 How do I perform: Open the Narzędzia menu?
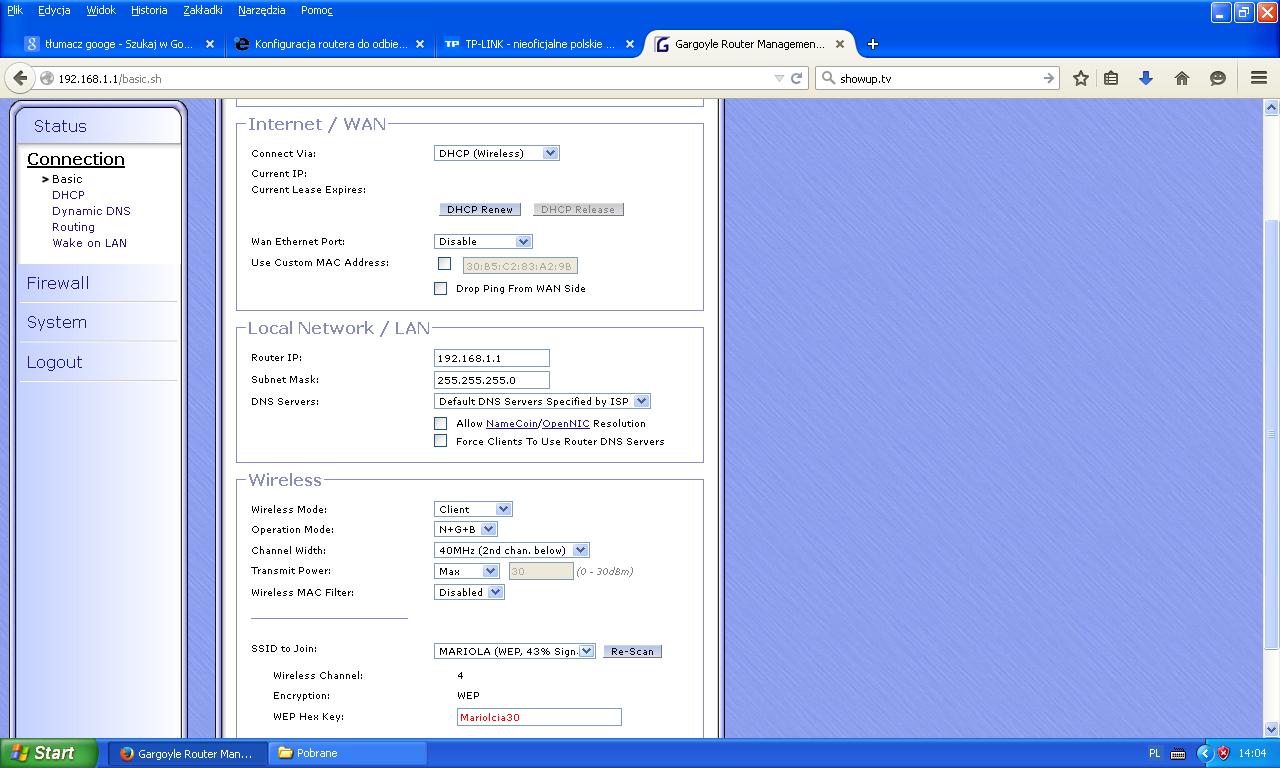[262, 10]
